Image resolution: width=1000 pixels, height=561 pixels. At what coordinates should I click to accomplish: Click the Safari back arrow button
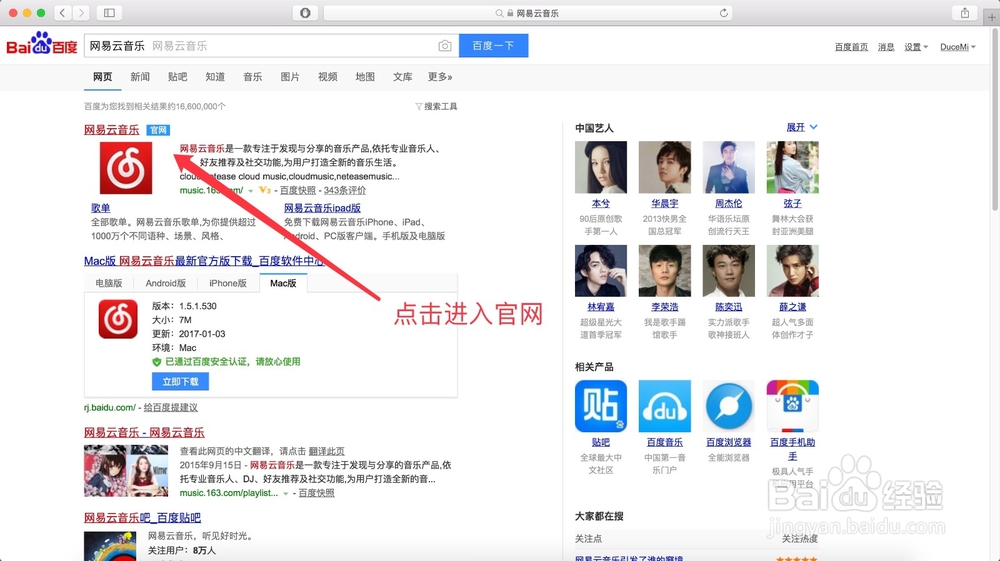point(62,13)
